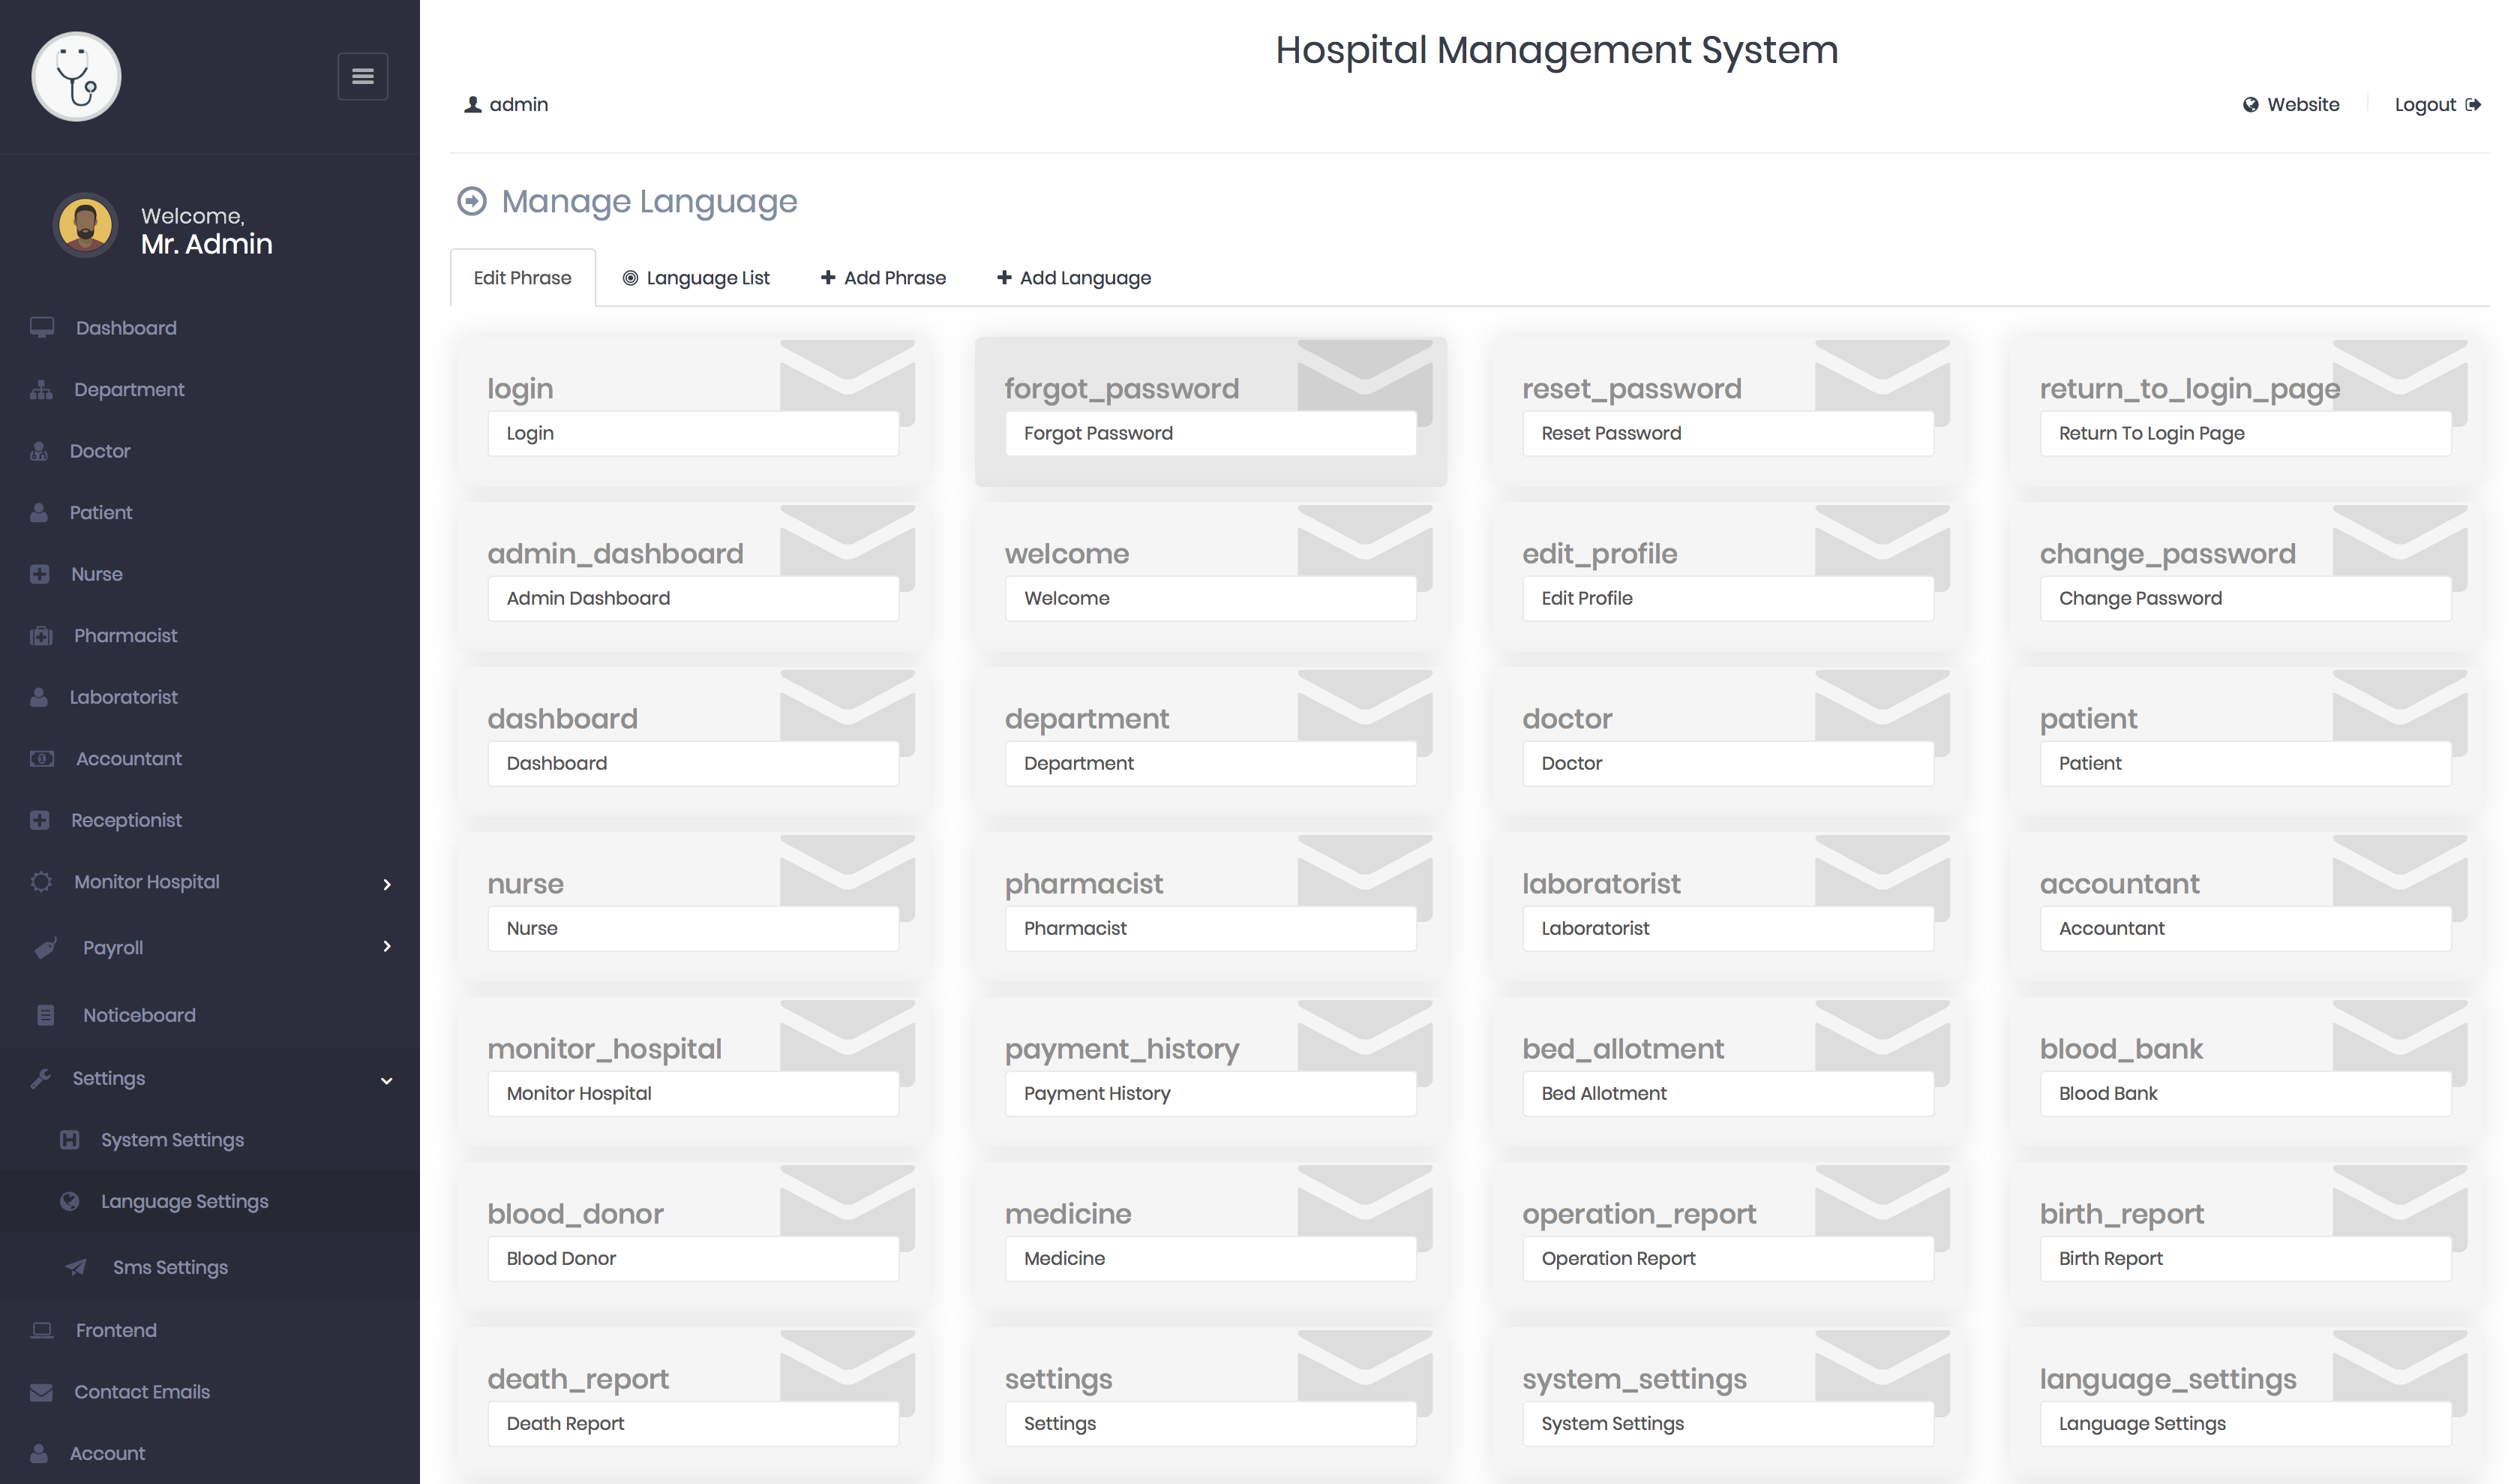Open Sms Settings in the sidebar submenu
Screen dimensions: 2520x1484
pos(170,1267)
